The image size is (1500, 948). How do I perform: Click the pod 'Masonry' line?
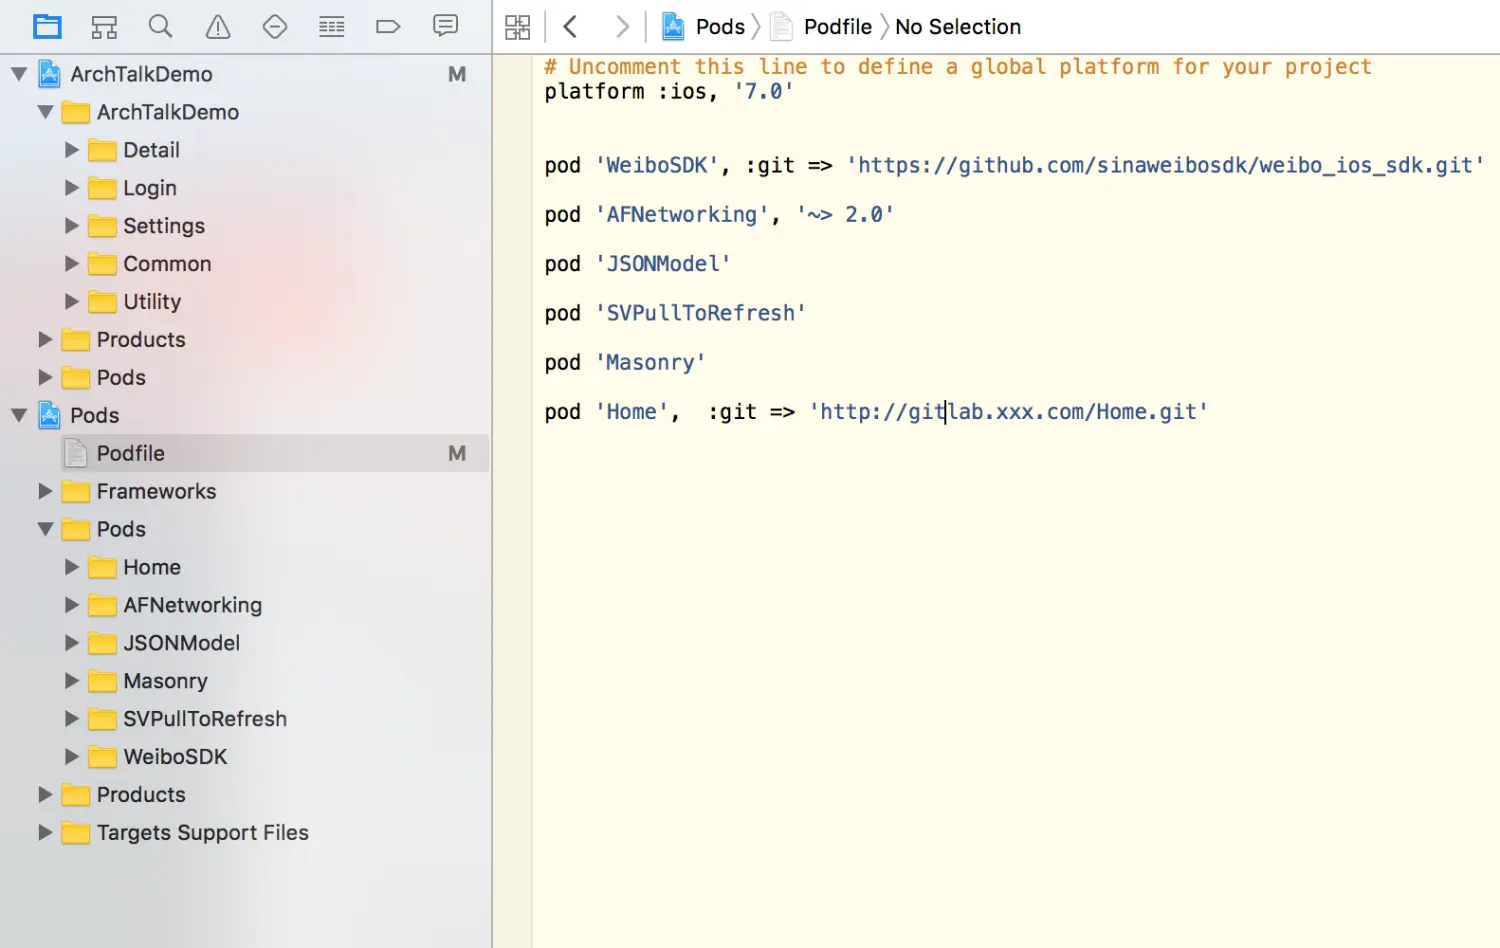click(625, 362)
